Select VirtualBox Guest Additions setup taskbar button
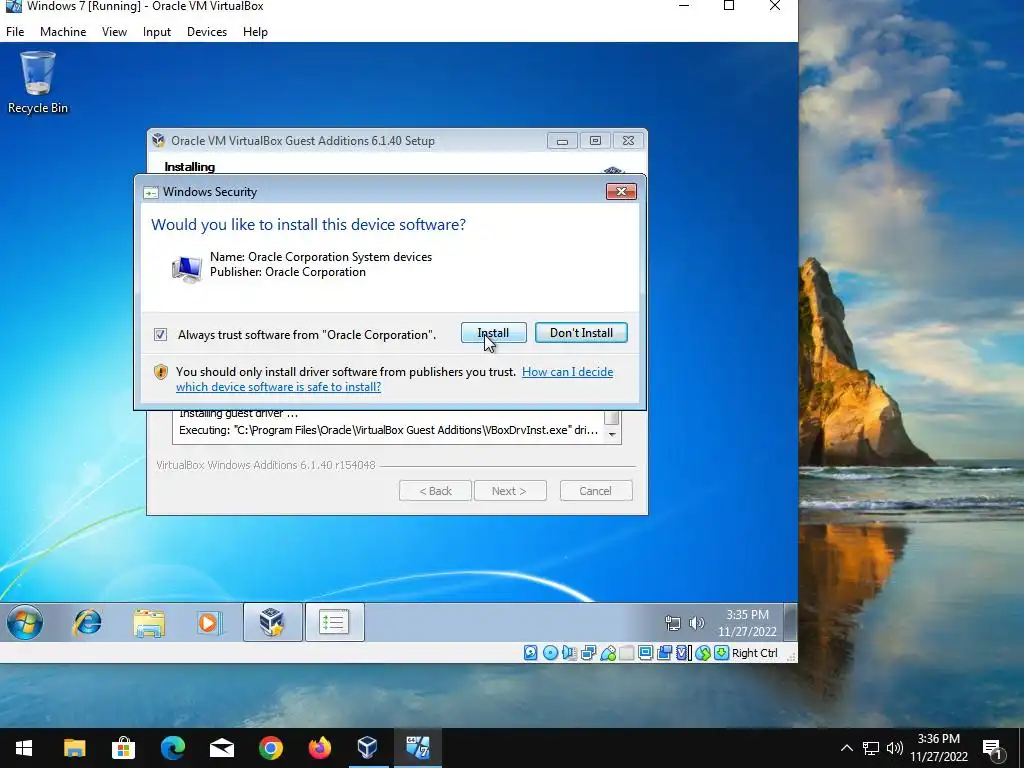 tap(272, 622)
